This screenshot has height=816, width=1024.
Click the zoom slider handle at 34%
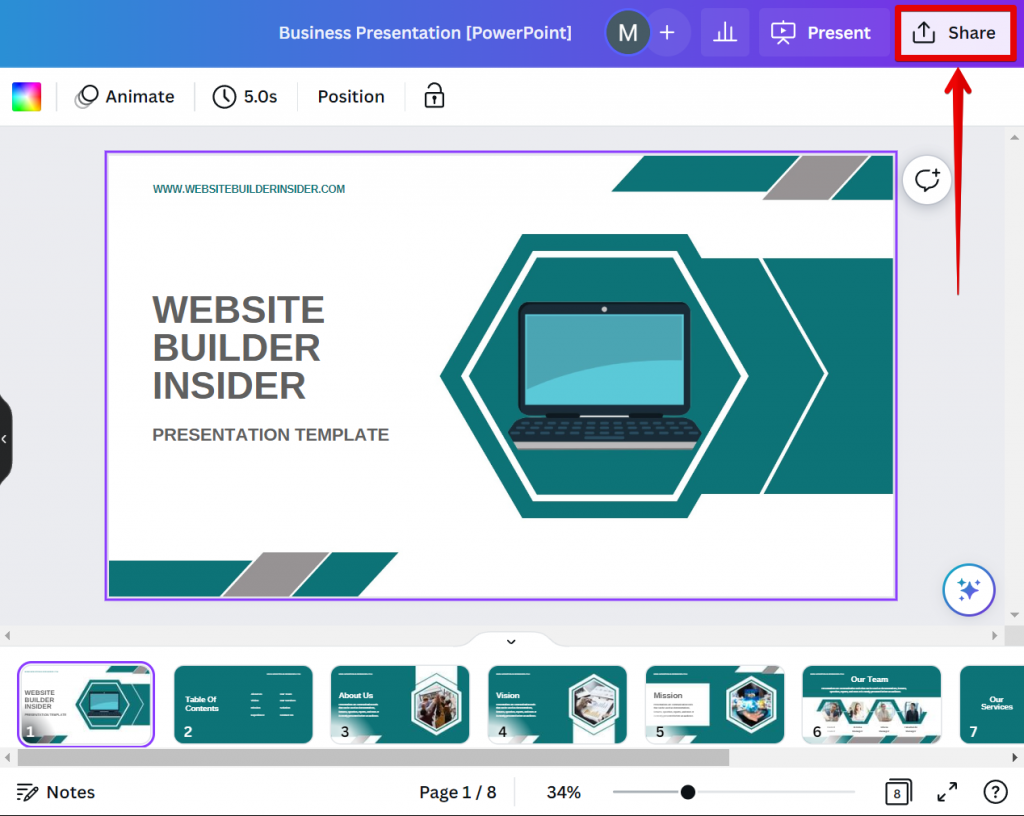pos(687,791)
